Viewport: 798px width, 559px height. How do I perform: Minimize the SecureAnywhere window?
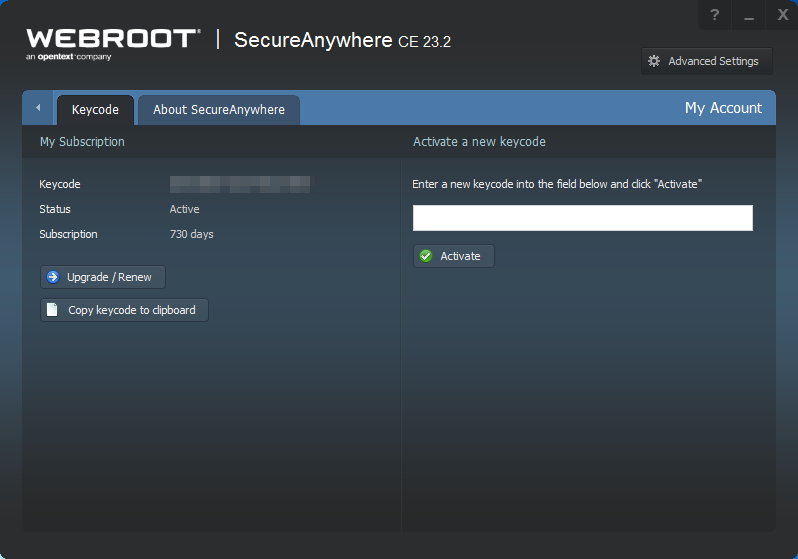[748, 15]
